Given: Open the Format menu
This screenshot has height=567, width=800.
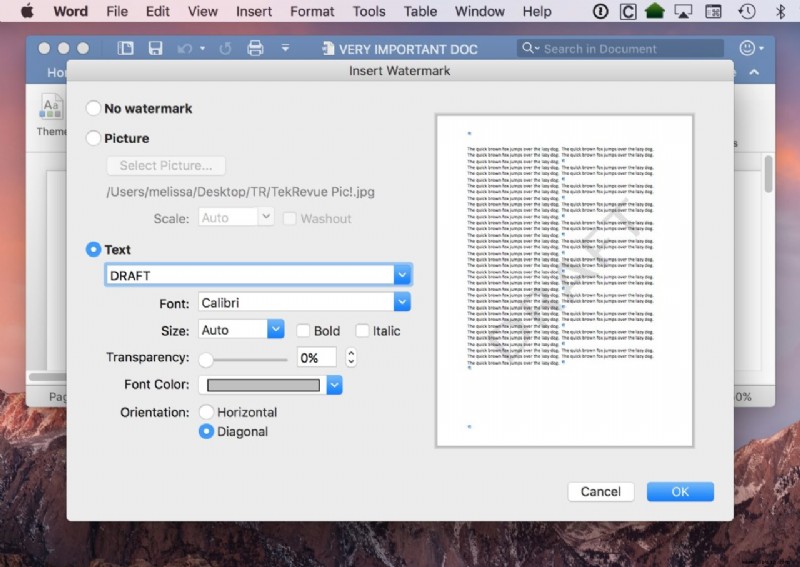Looking at the screenshot, I should 312,11.
